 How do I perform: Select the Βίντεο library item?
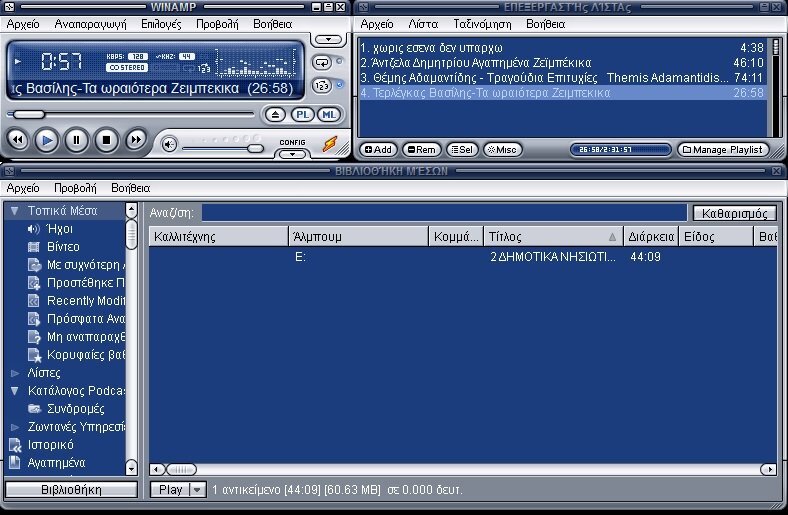pyautogui.click(x=53, y=247)
